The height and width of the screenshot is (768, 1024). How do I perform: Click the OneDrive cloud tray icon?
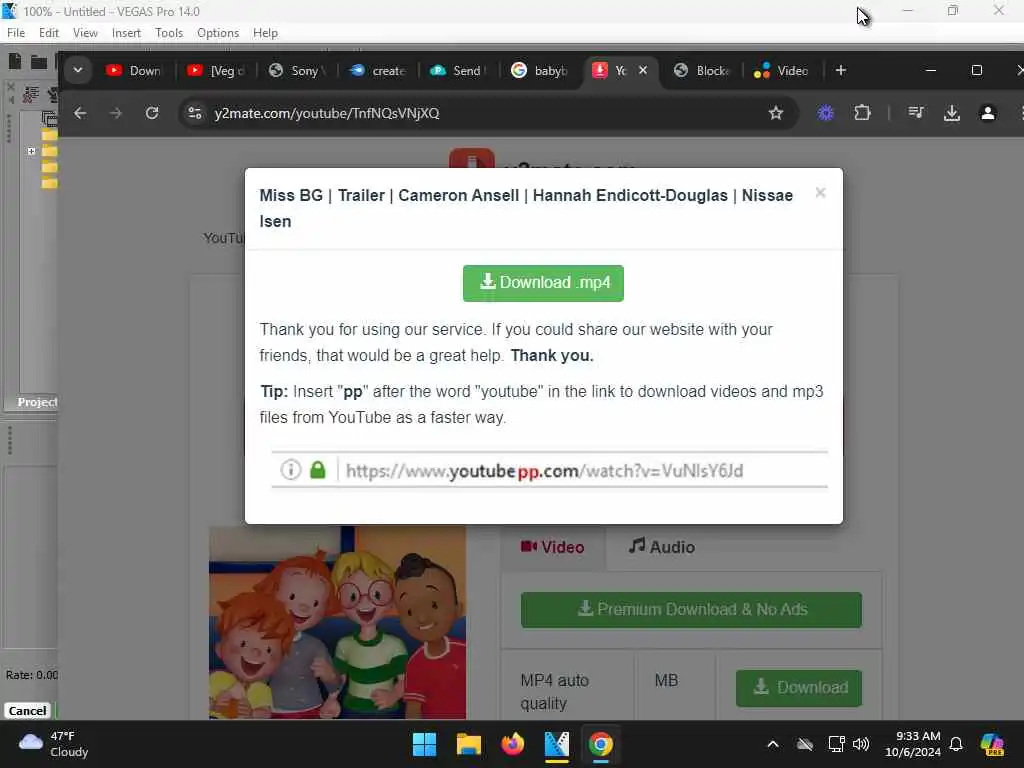coord(805,744)
